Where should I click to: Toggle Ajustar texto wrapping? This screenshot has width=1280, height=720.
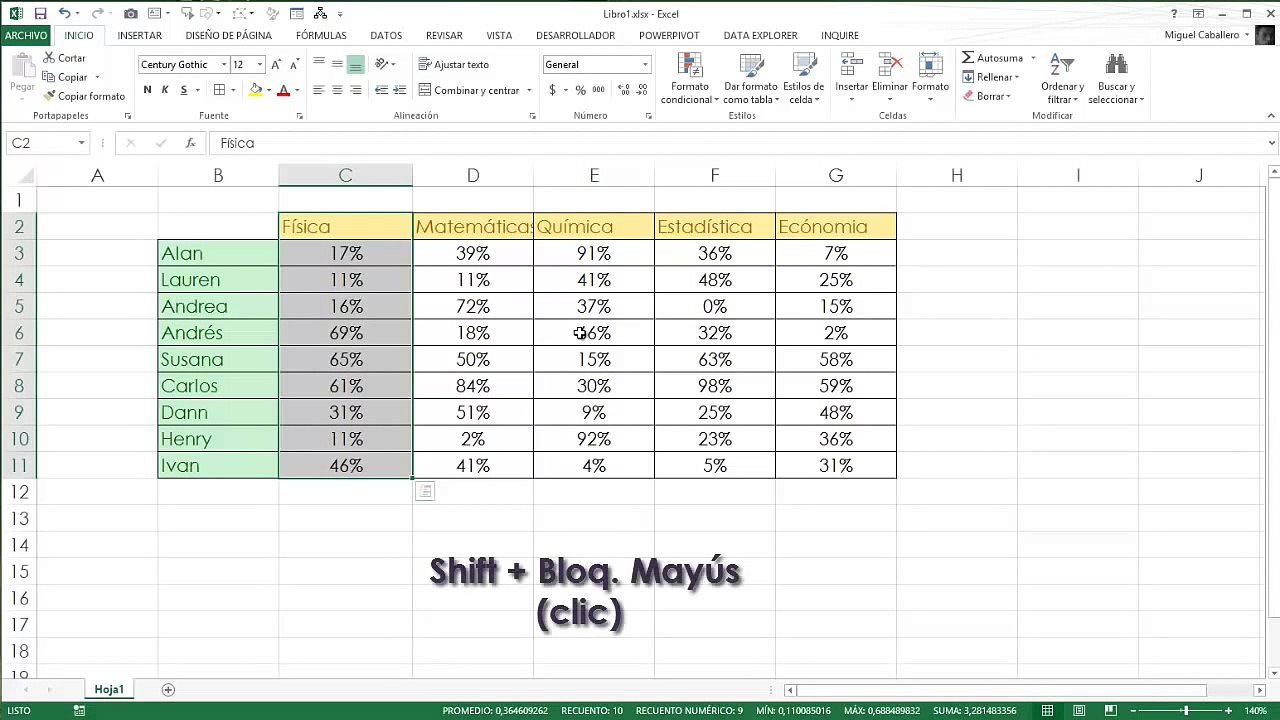pos(454,64)
